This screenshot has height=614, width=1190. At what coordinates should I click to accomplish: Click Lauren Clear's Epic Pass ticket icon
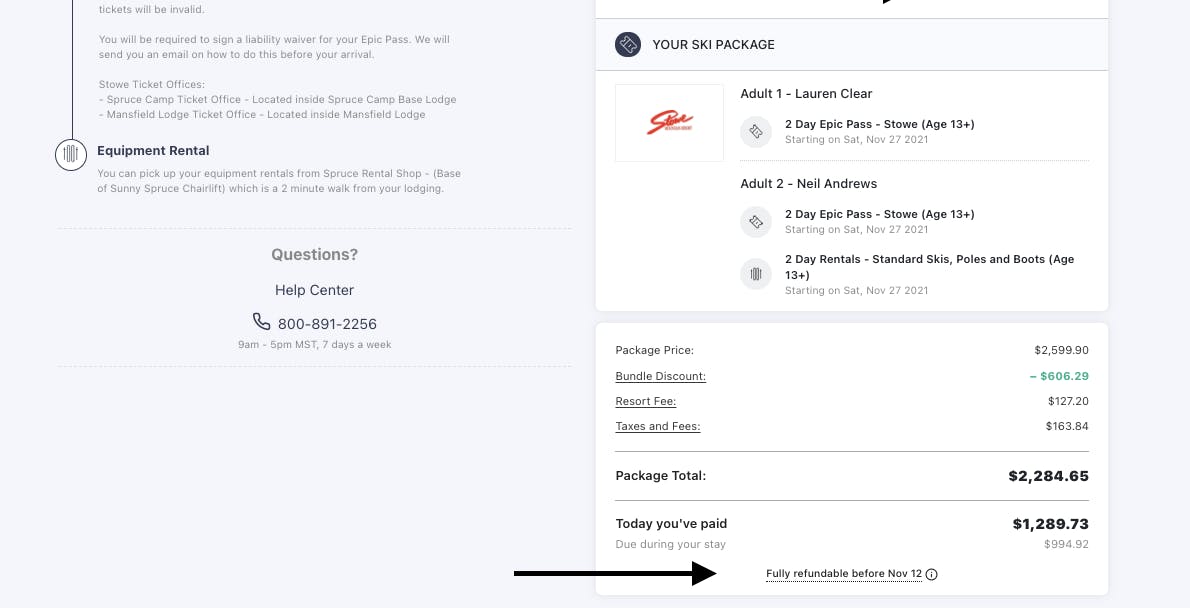click(x=756, y=132)
